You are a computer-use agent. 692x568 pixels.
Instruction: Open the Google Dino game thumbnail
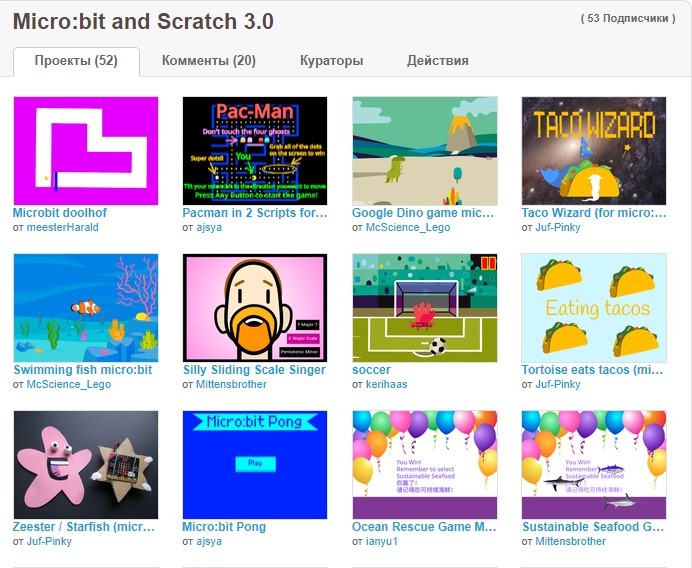point(425,151)
